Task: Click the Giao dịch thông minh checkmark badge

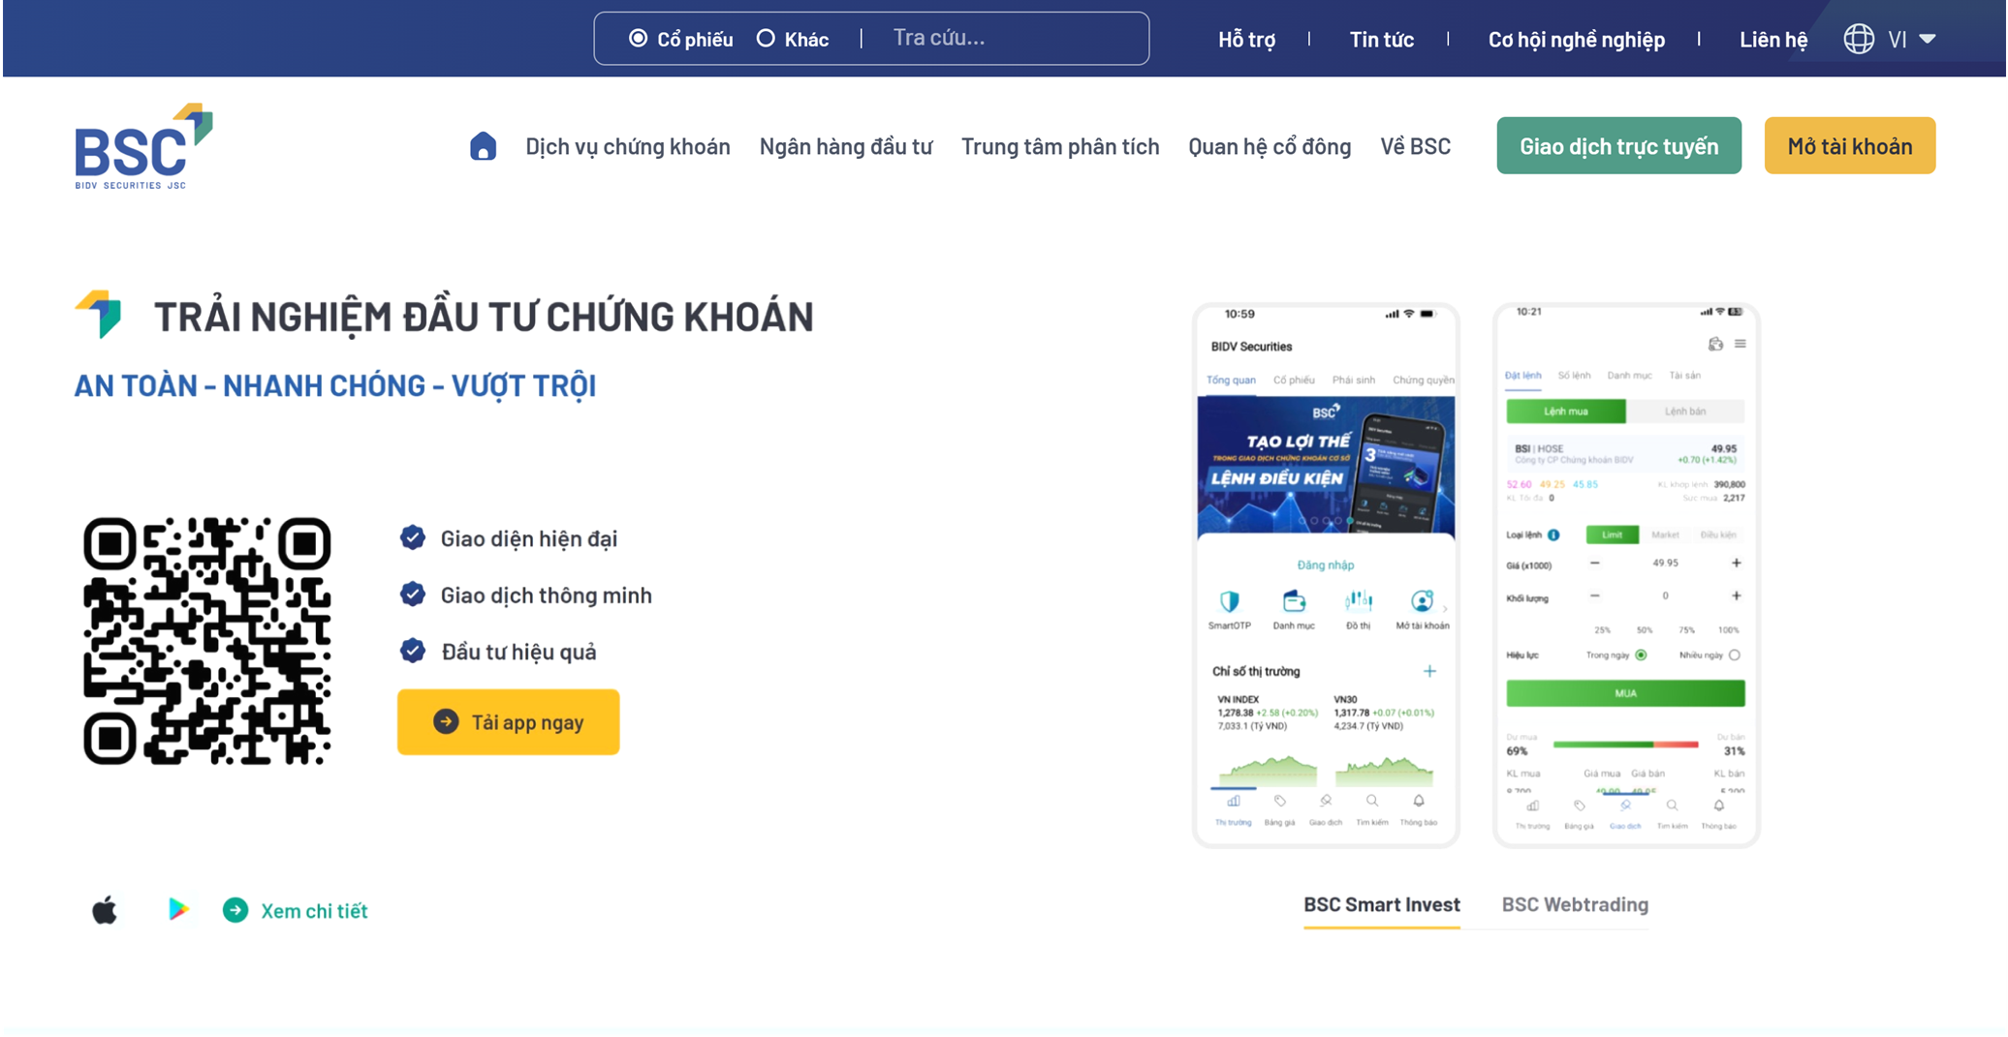Action: point(412,594)
